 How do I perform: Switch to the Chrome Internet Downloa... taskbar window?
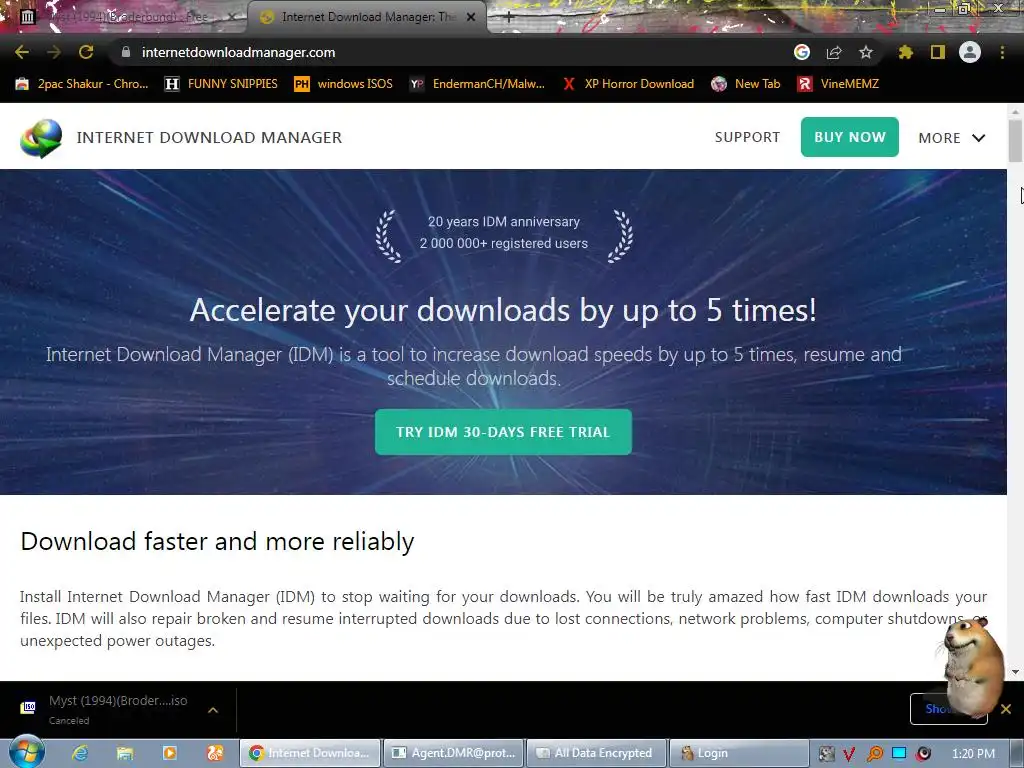(310, 753)
